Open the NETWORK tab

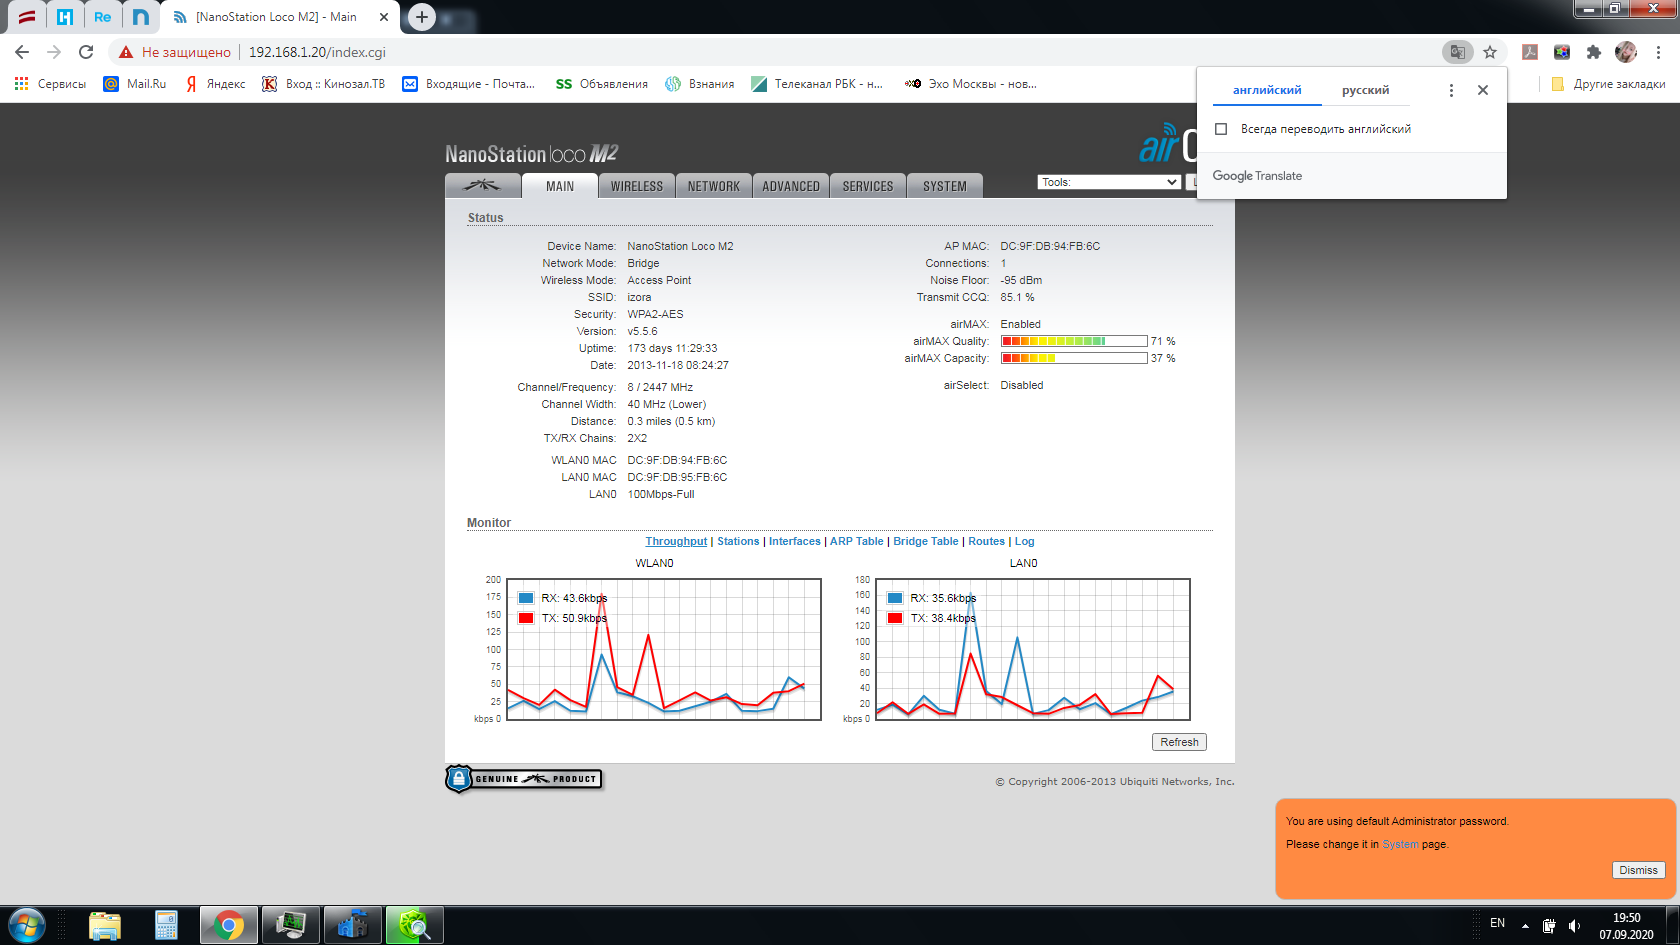click(x=714, y=186)
